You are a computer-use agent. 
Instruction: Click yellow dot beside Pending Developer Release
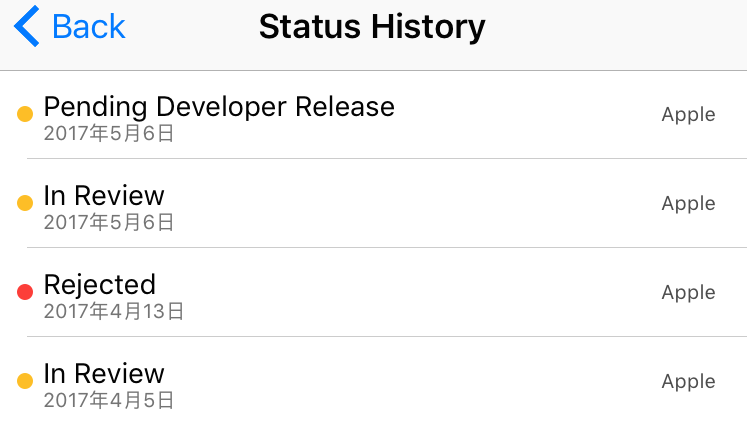pyautogui.click(x=25, y=115)
